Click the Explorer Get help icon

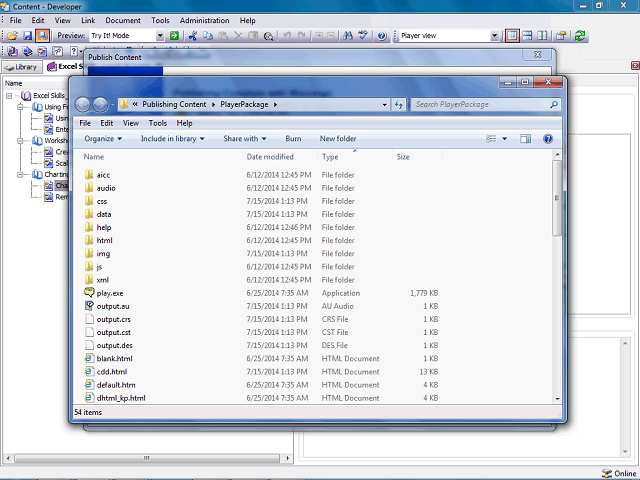click(548, 139)
